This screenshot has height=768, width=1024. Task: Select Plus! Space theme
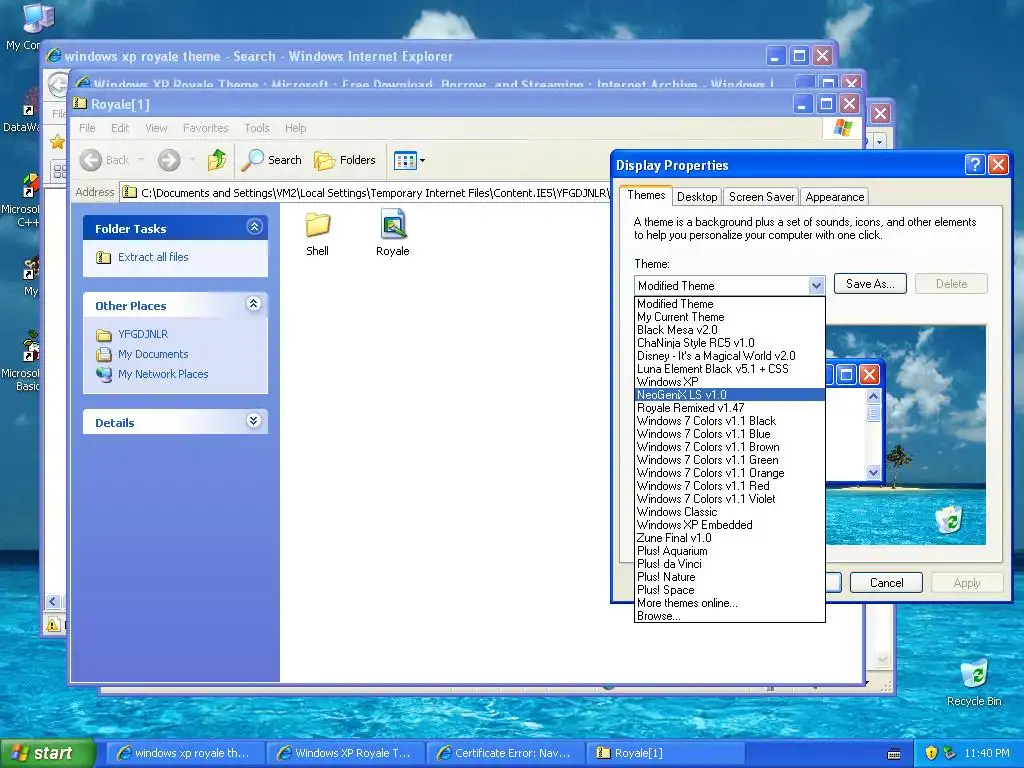tap(729, 590)
